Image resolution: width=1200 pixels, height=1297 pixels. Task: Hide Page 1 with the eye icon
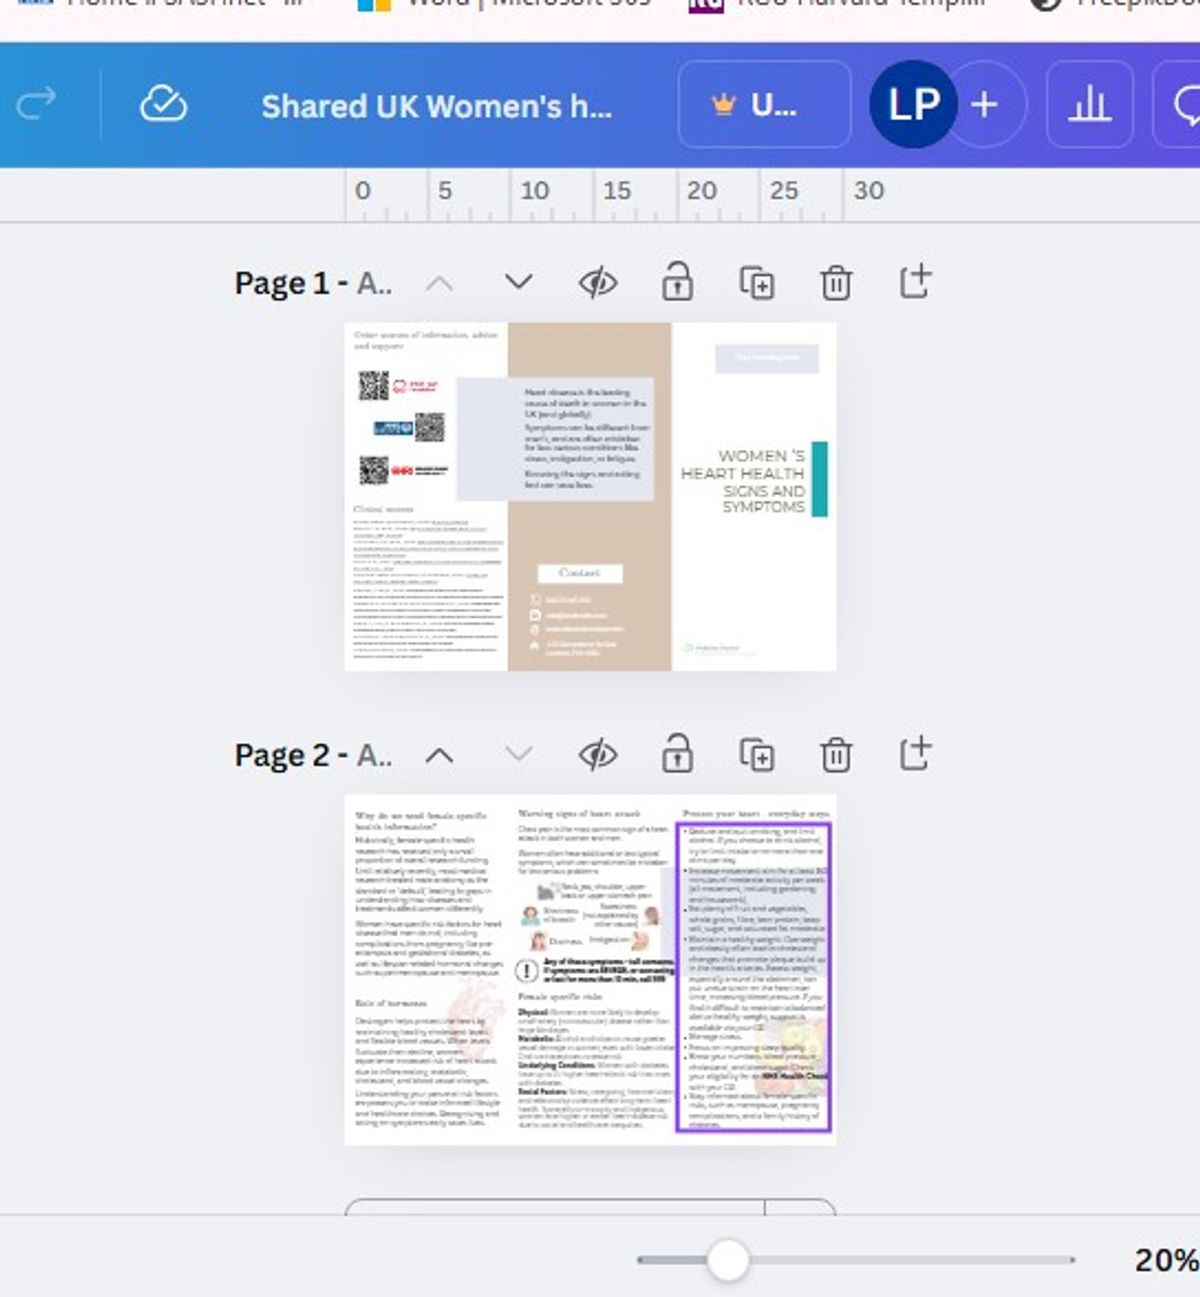(x=598, y=283)
